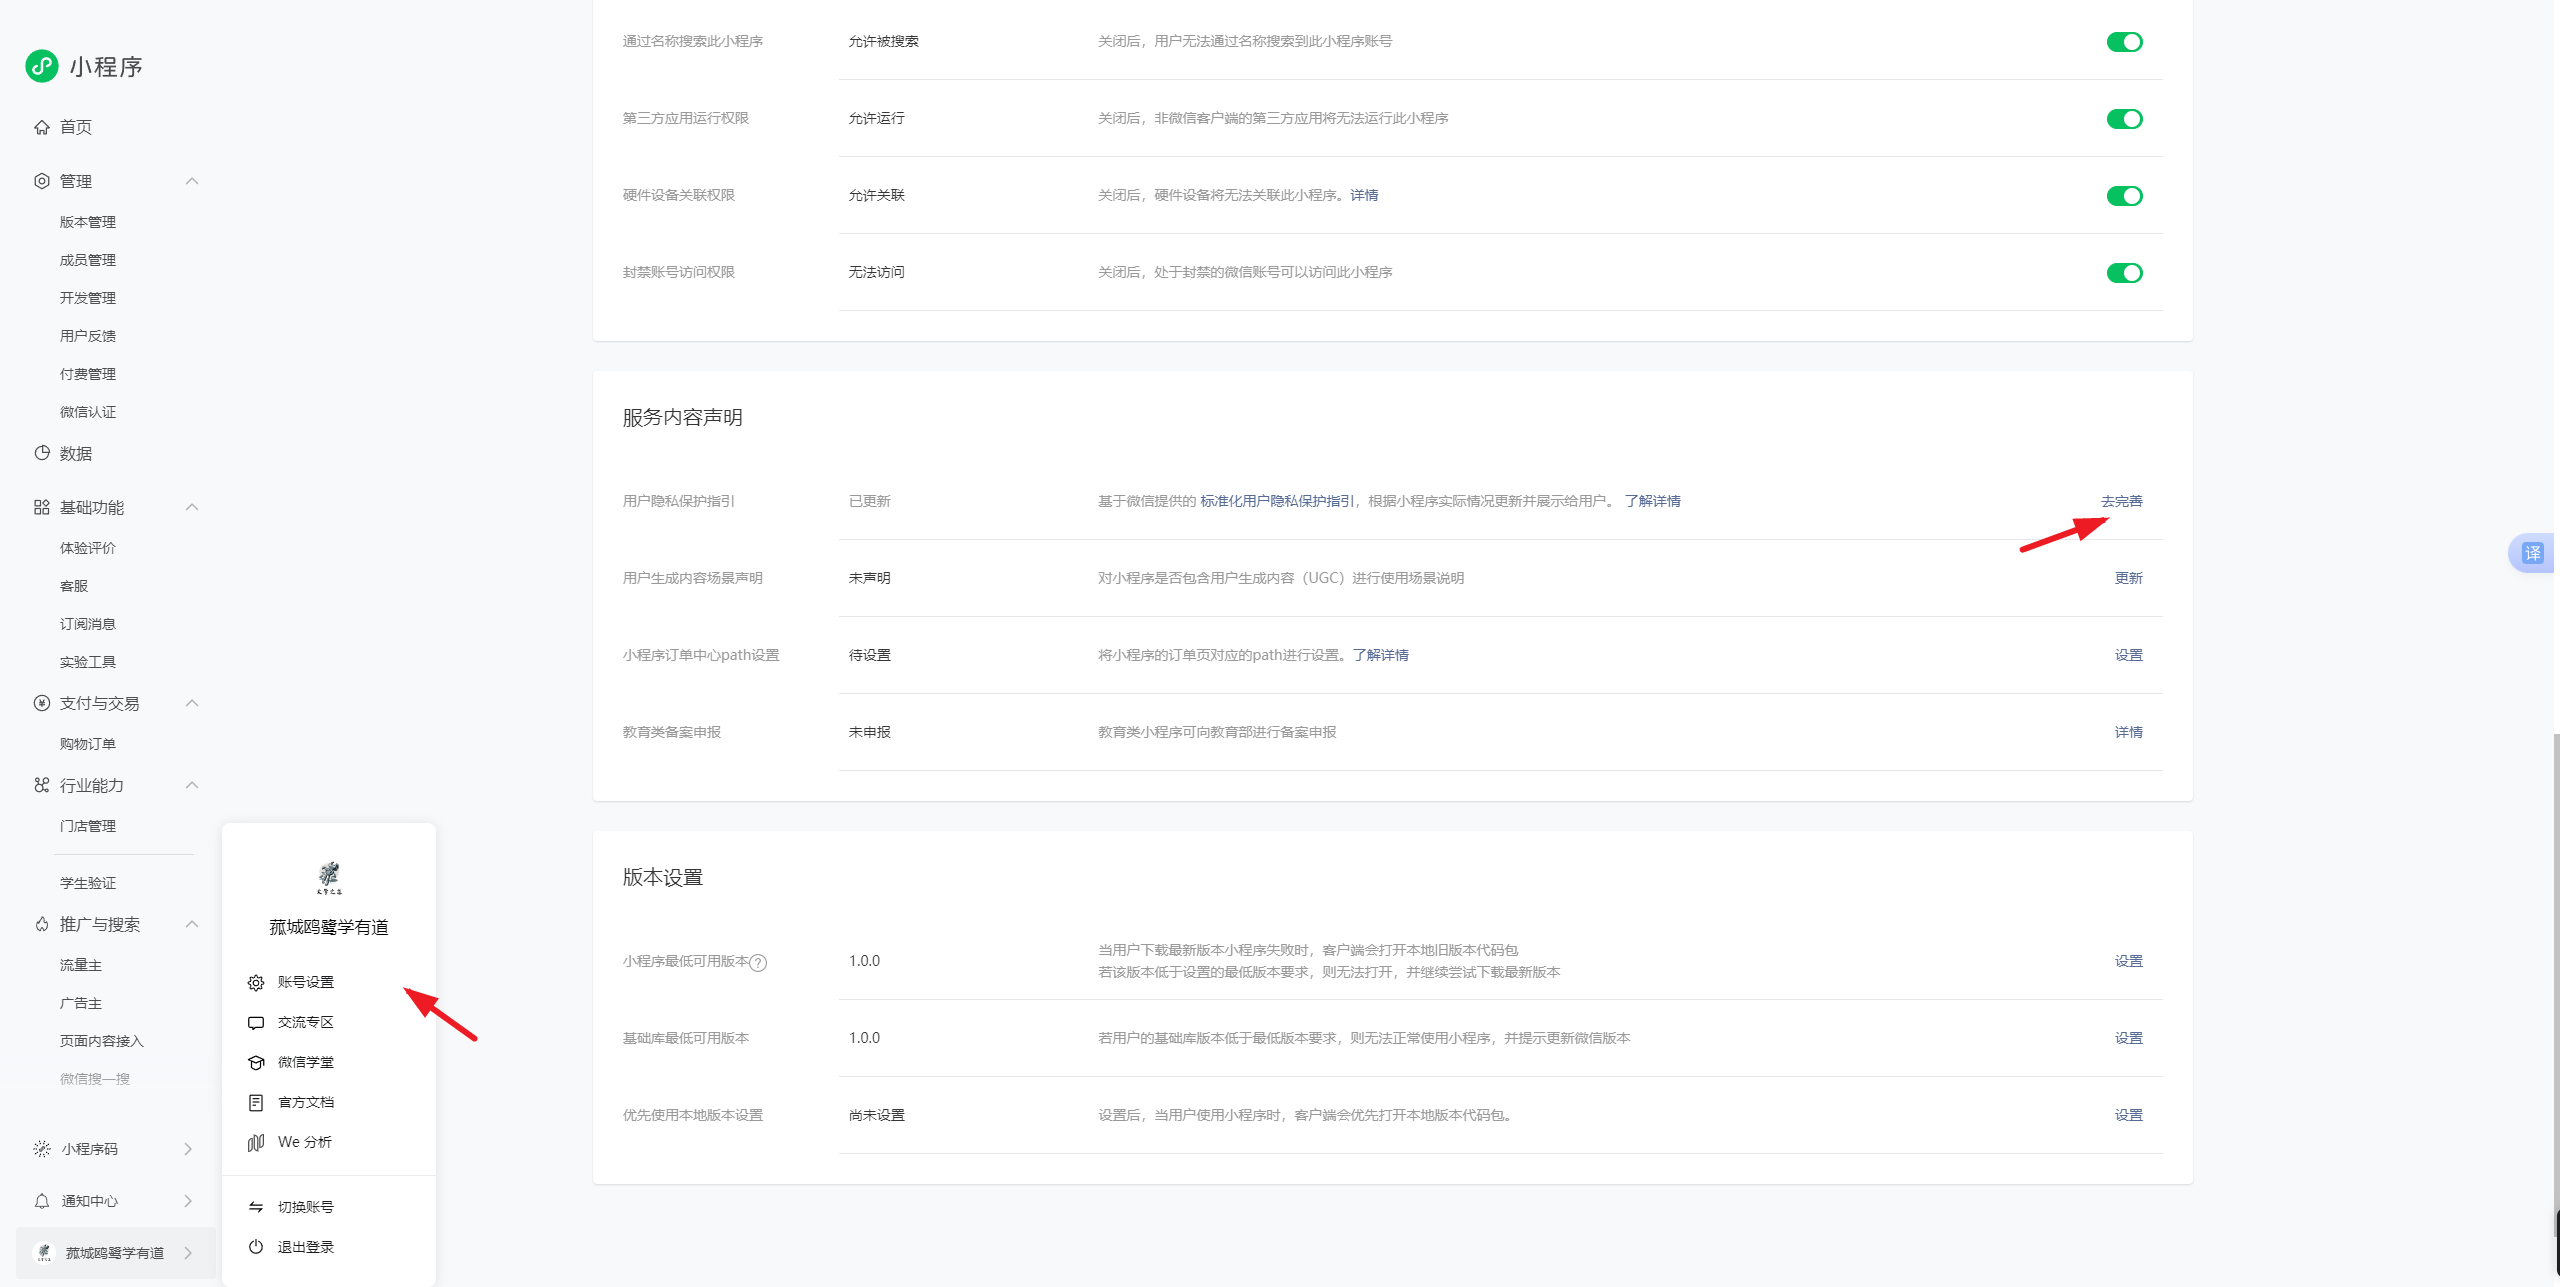Click the account avatar in the popup menu
The height and width of the screenshot is (1287, 2560).
[329, 877]
